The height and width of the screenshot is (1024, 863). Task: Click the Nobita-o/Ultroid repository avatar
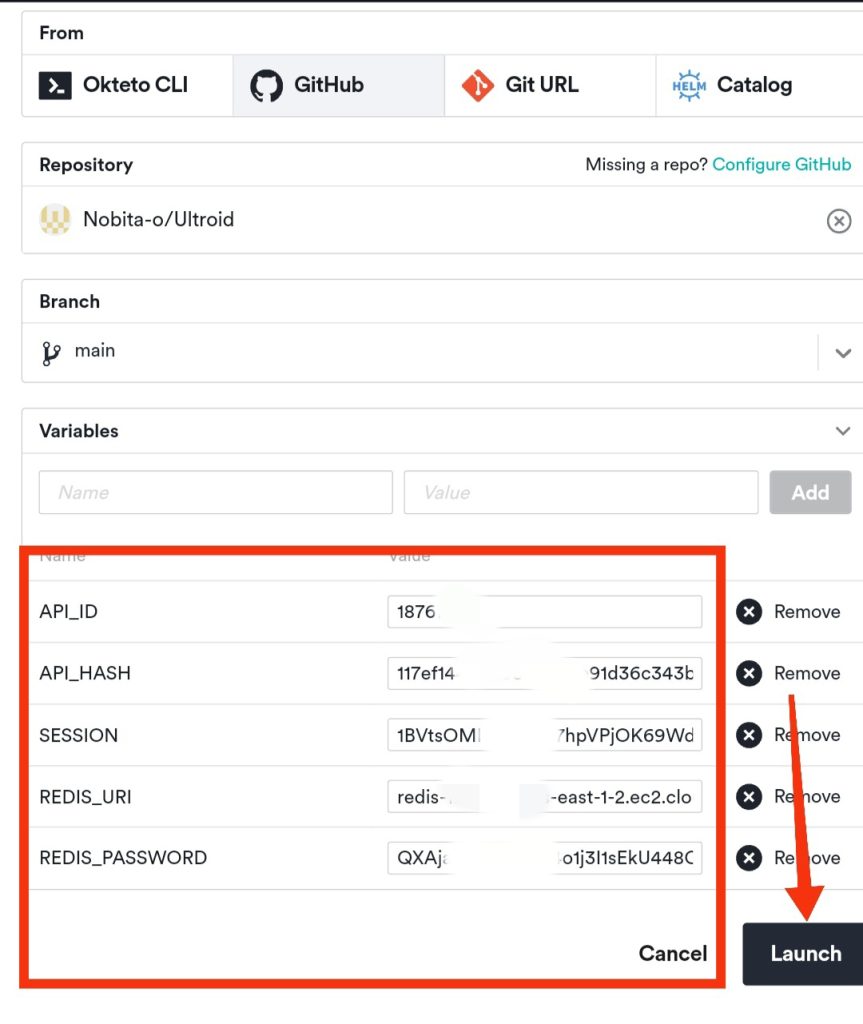(55, 220)
